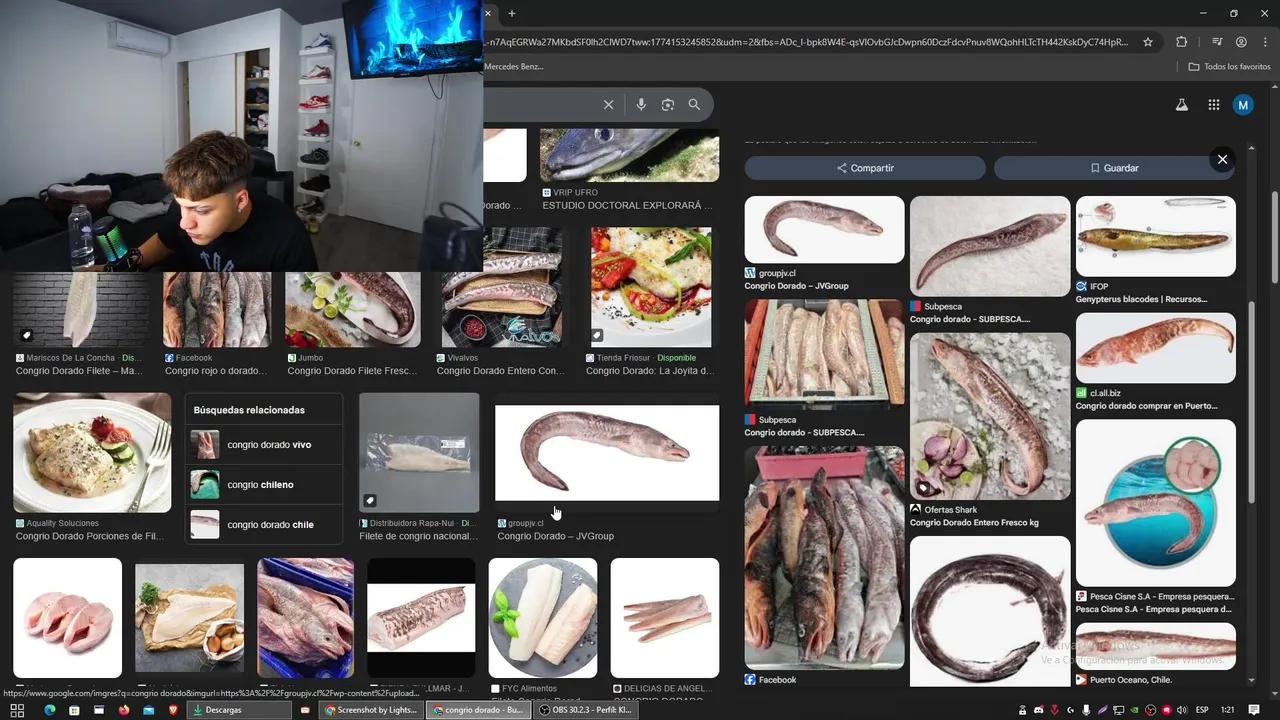
Task: Select related search congrio chileno
Action: click(264, 485)
